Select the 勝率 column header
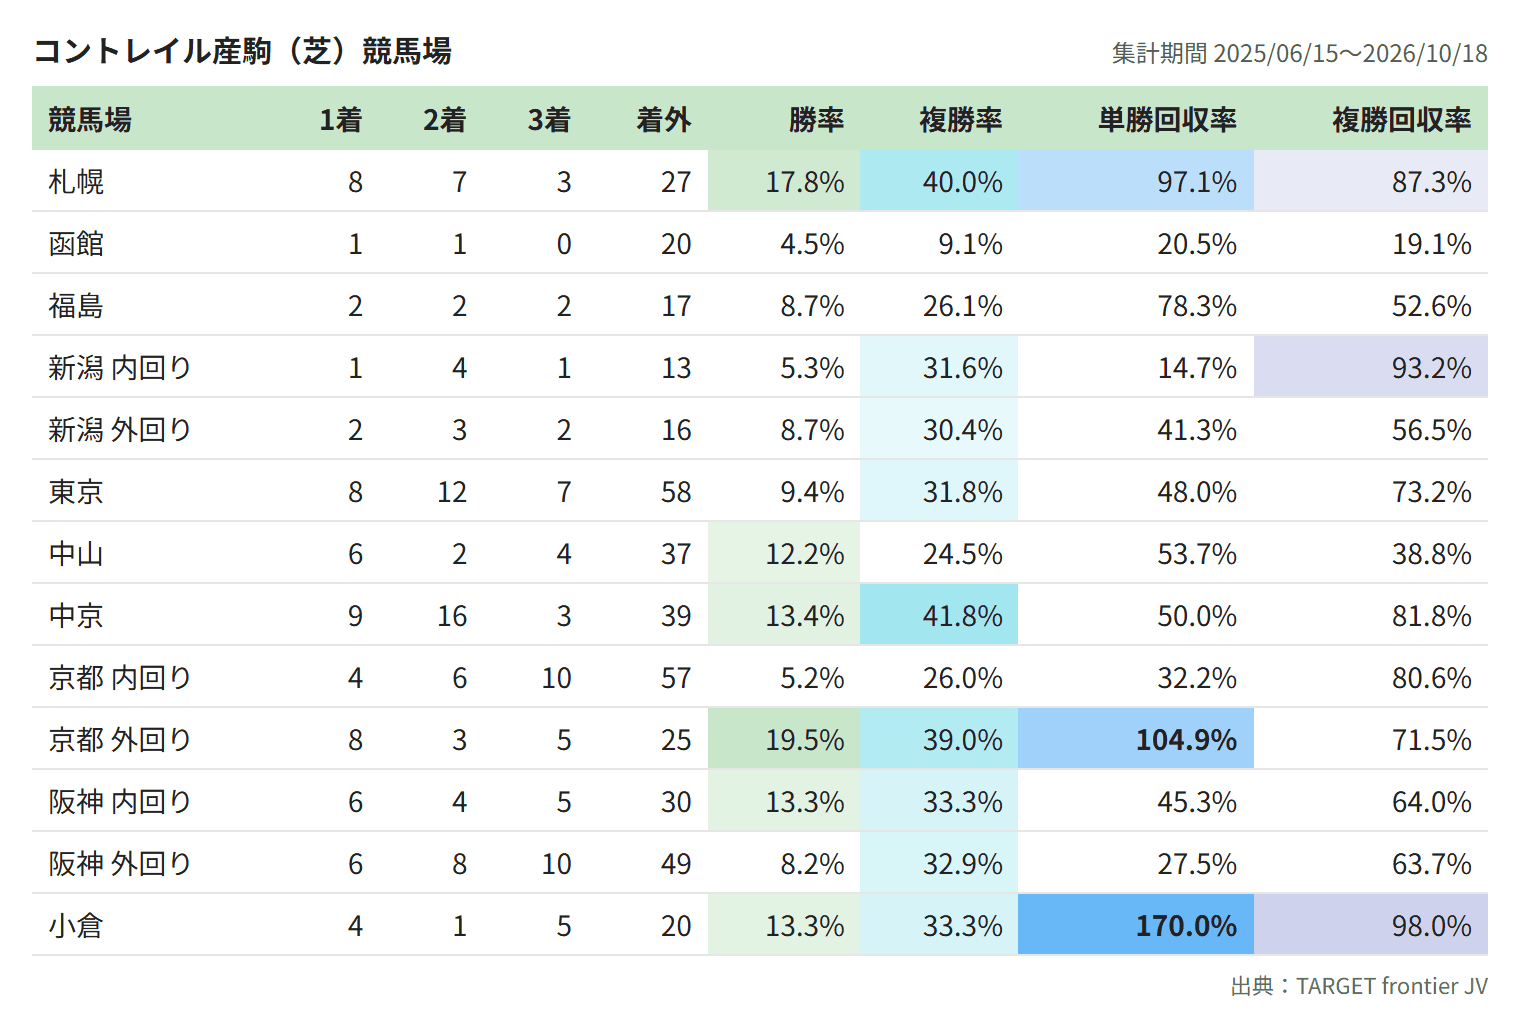The width and height of the screenshot is (1520, 1020). pyautogui.click(x=816, y=120)
